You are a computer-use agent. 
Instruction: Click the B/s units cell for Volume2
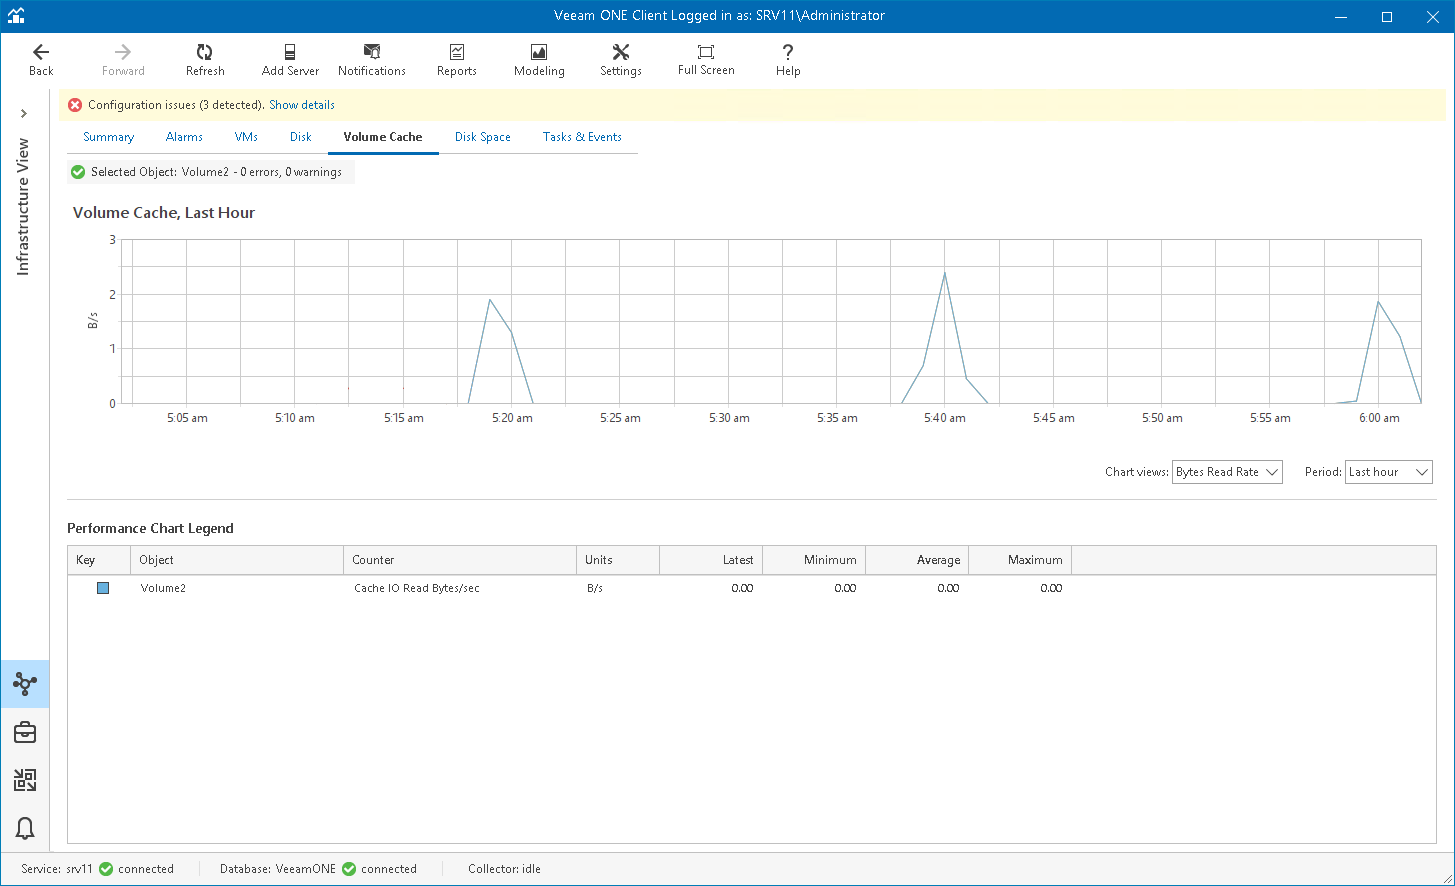point(595,588)
